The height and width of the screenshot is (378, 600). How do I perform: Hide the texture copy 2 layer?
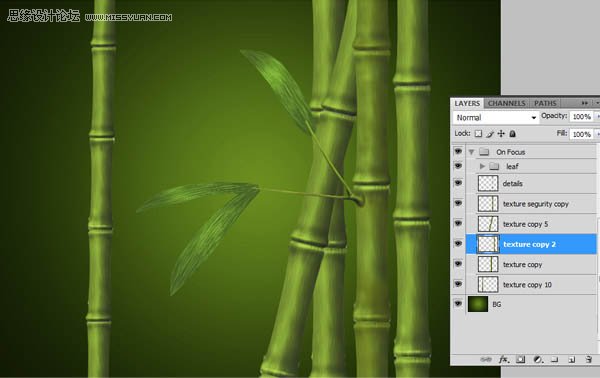pos(458,243)
